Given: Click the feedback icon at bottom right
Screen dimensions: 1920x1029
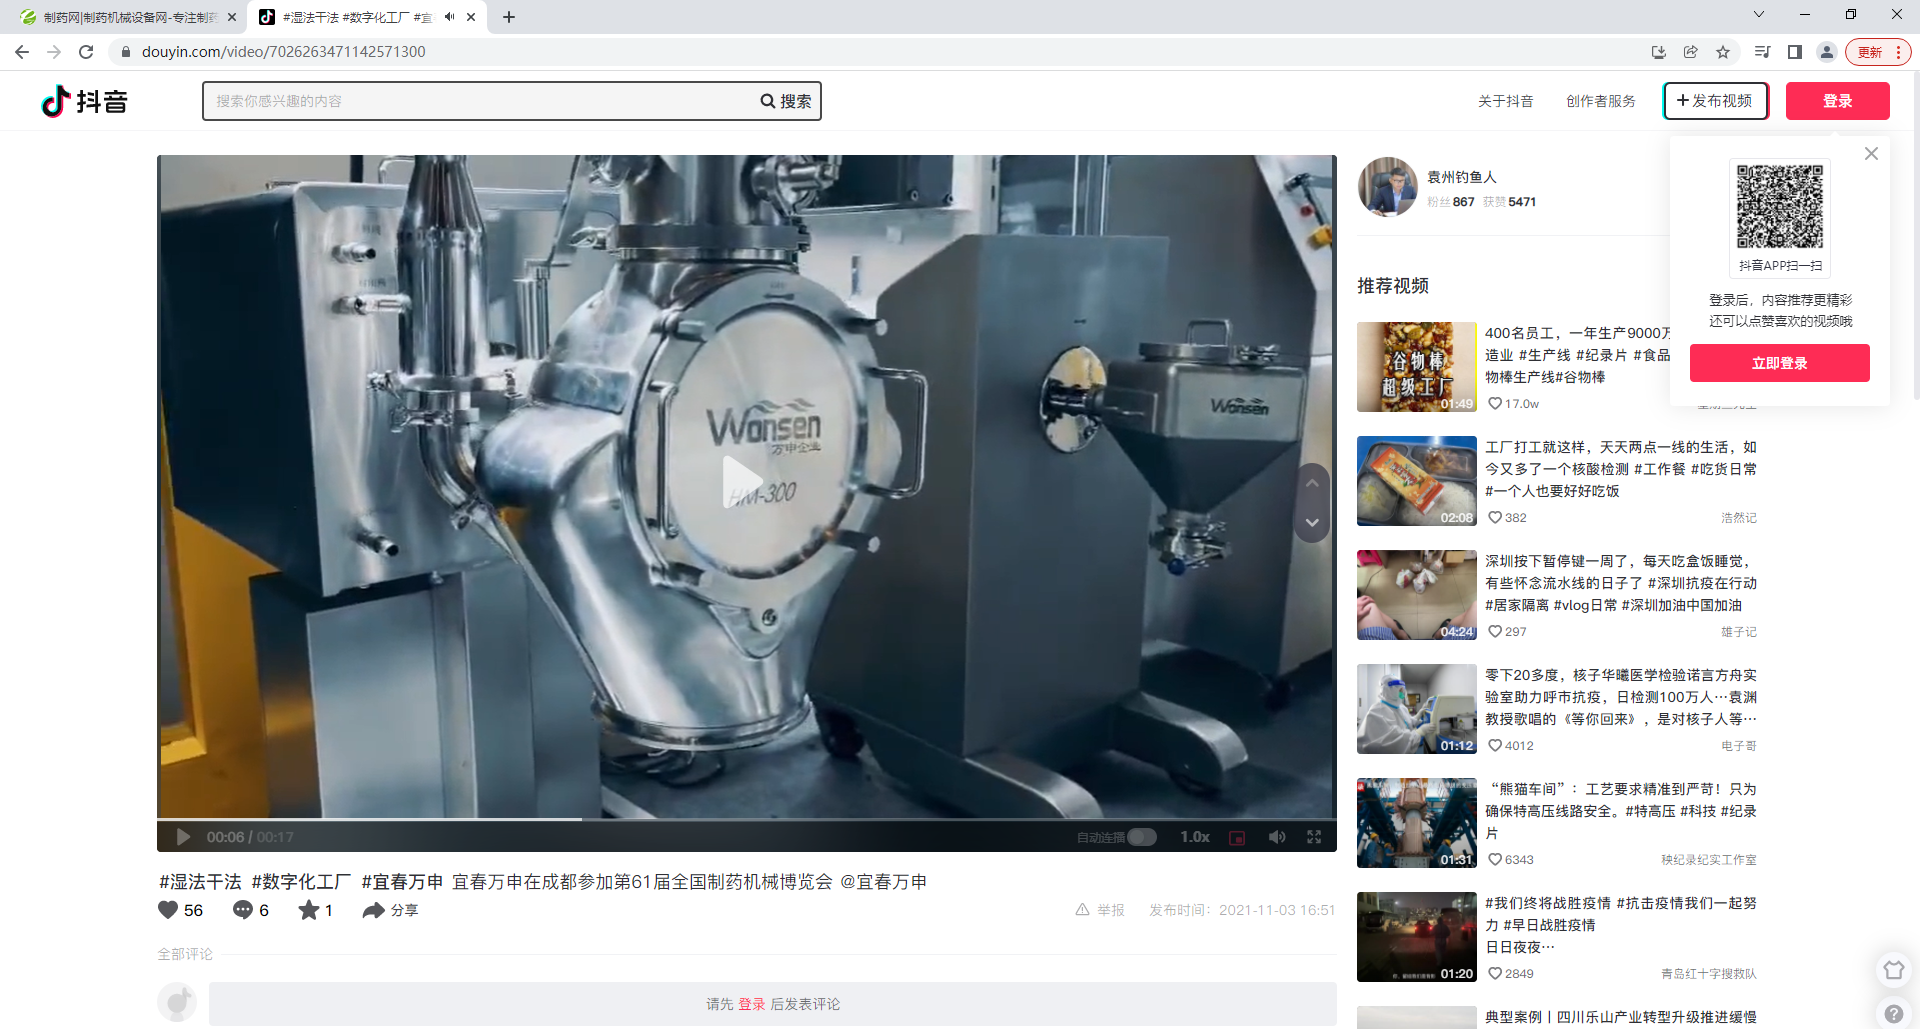Looking at the screenshot, I should click(1893, 970).
